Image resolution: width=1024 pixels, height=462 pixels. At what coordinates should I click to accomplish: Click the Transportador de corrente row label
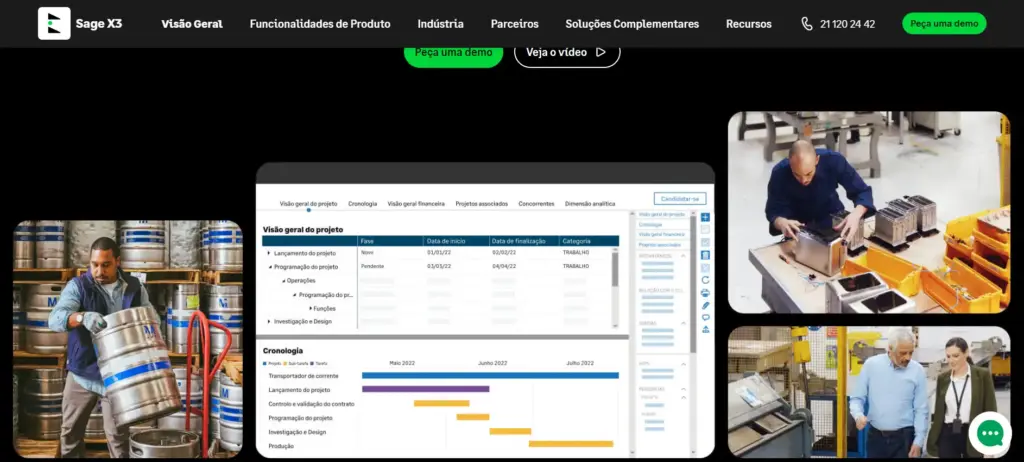[304, 376]
